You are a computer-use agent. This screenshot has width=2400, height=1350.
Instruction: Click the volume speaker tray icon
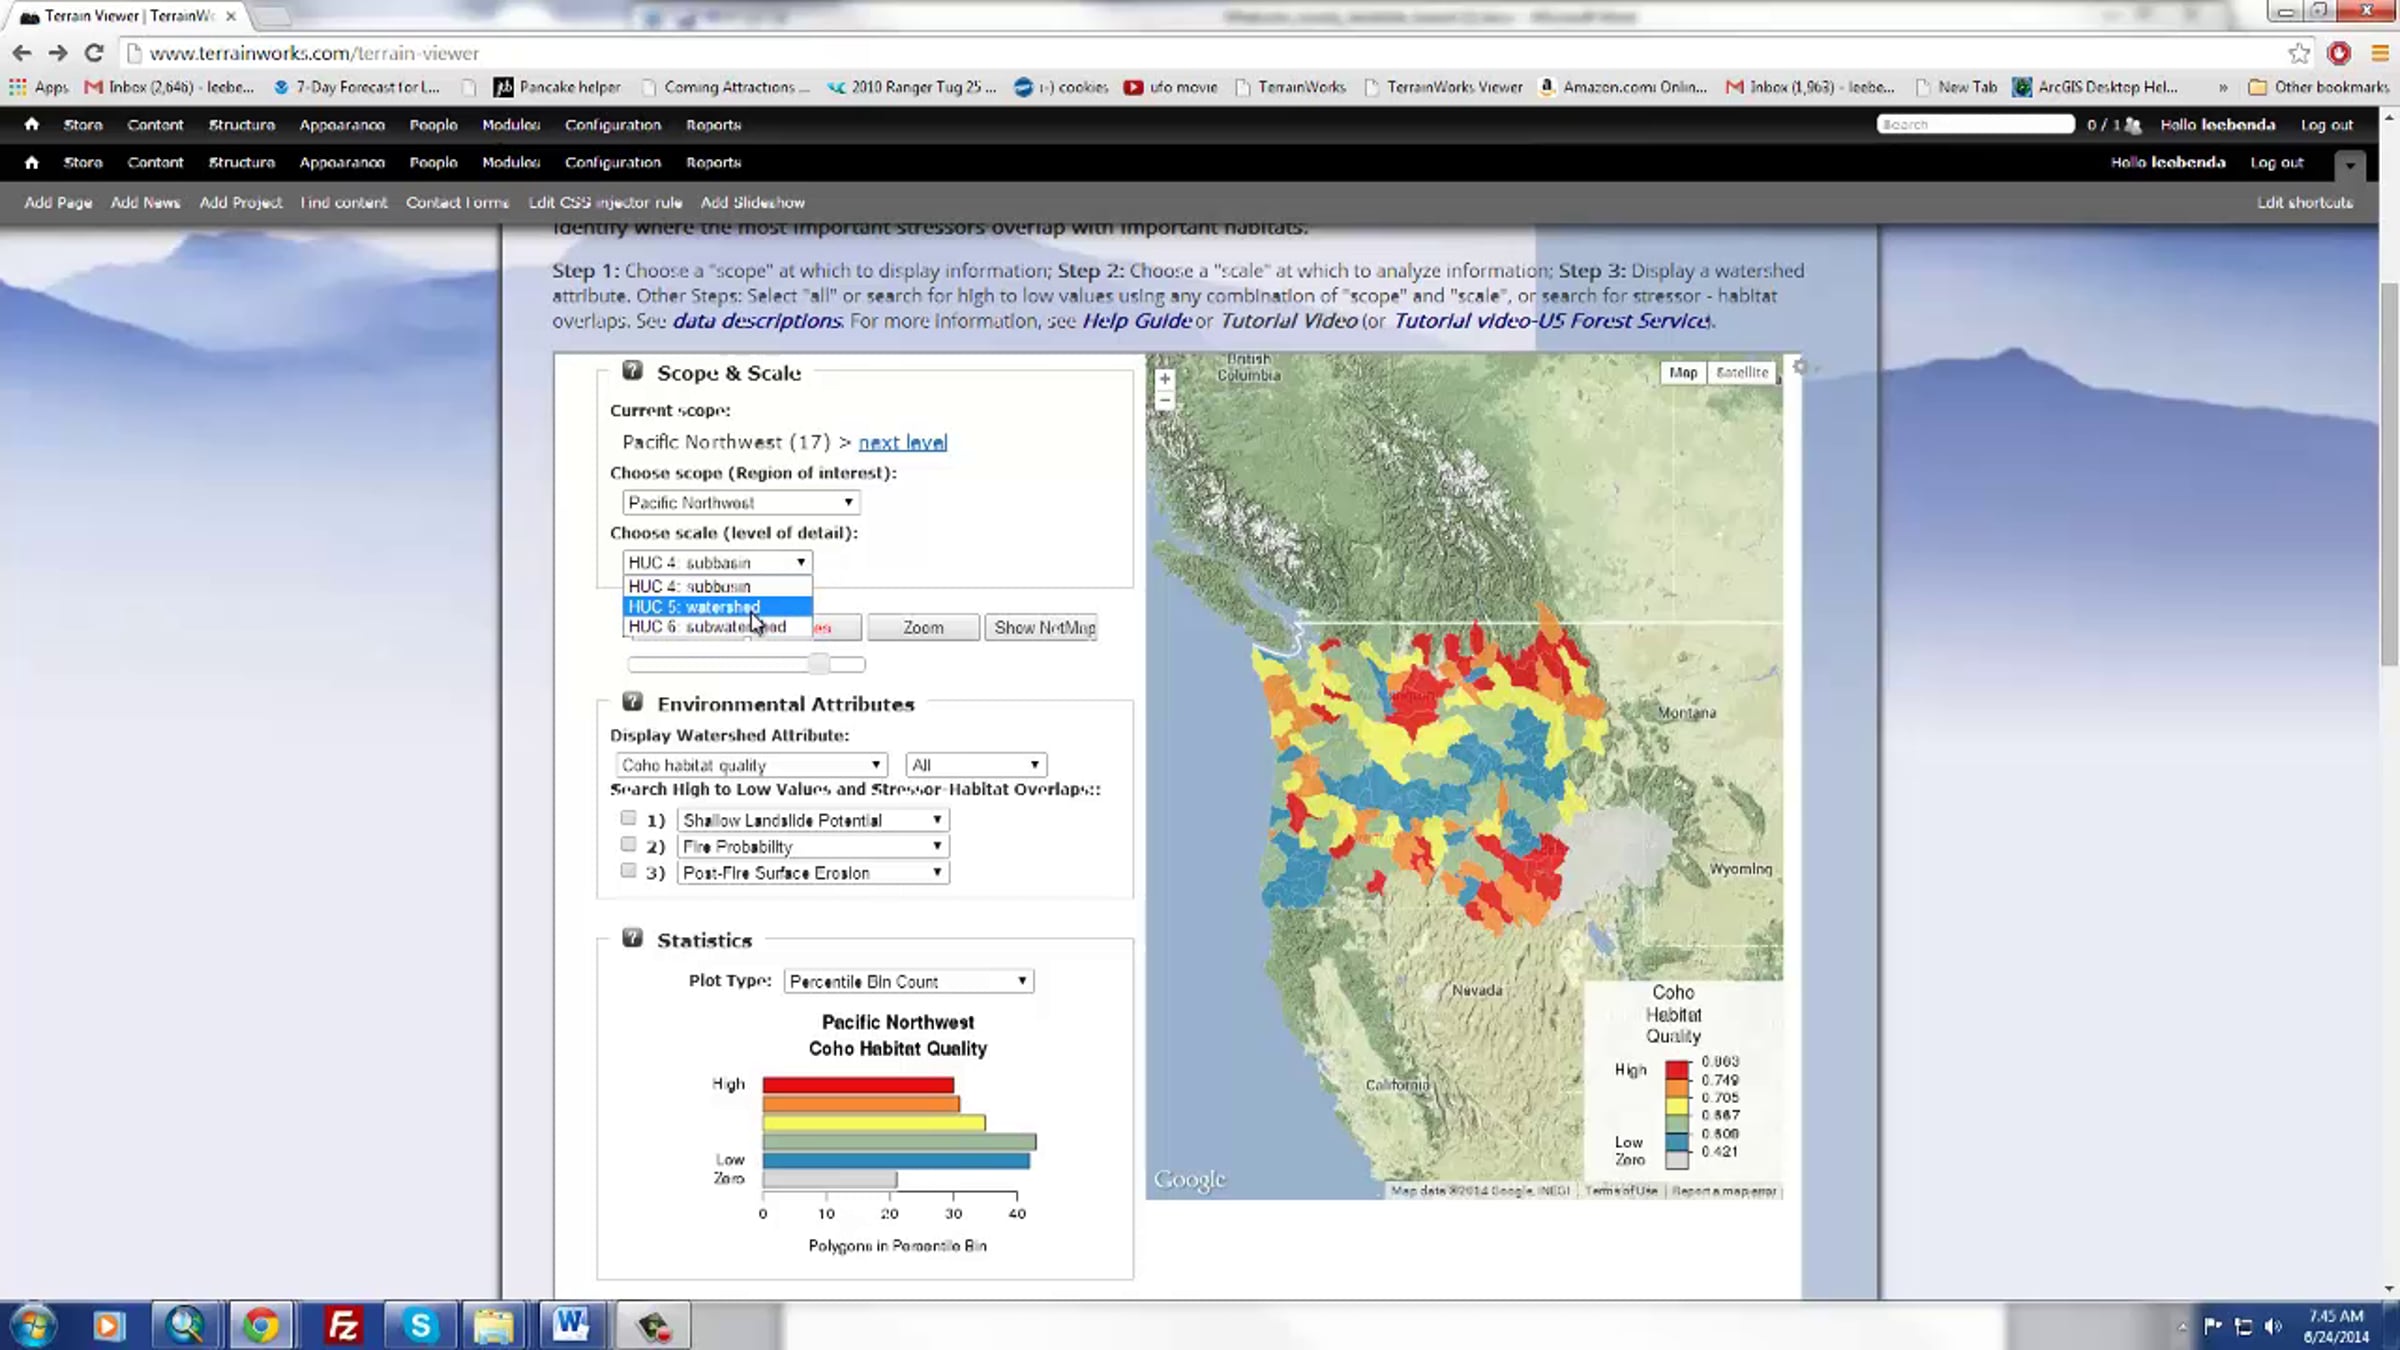2273,1326
